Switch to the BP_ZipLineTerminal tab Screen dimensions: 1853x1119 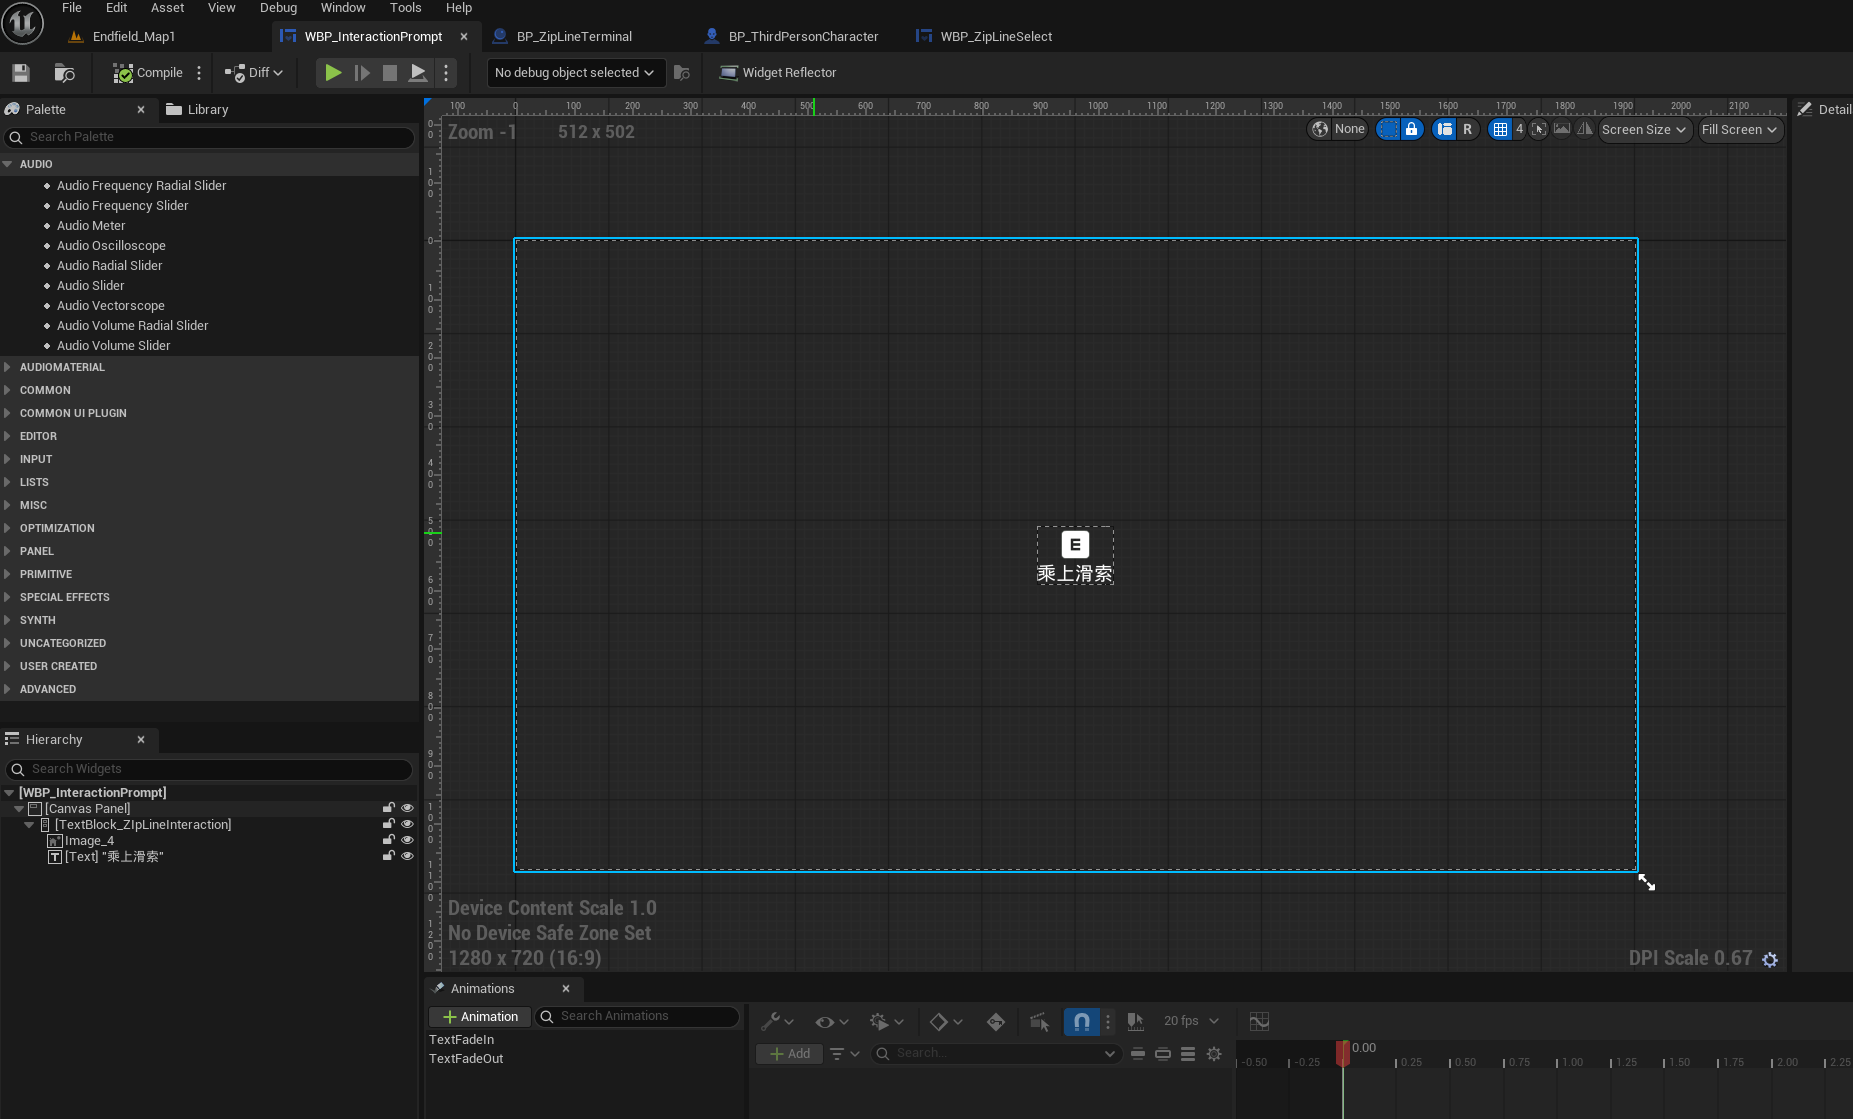click(574, 37)
